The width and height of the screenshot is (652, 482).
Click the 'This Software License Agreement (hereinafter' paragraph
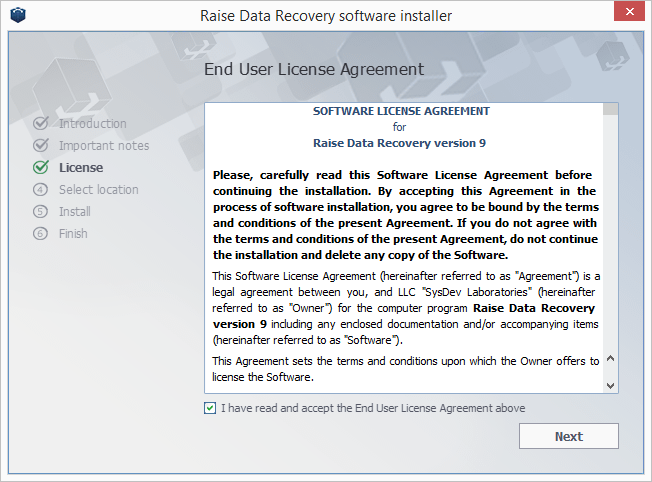click(x=405, y=308)
